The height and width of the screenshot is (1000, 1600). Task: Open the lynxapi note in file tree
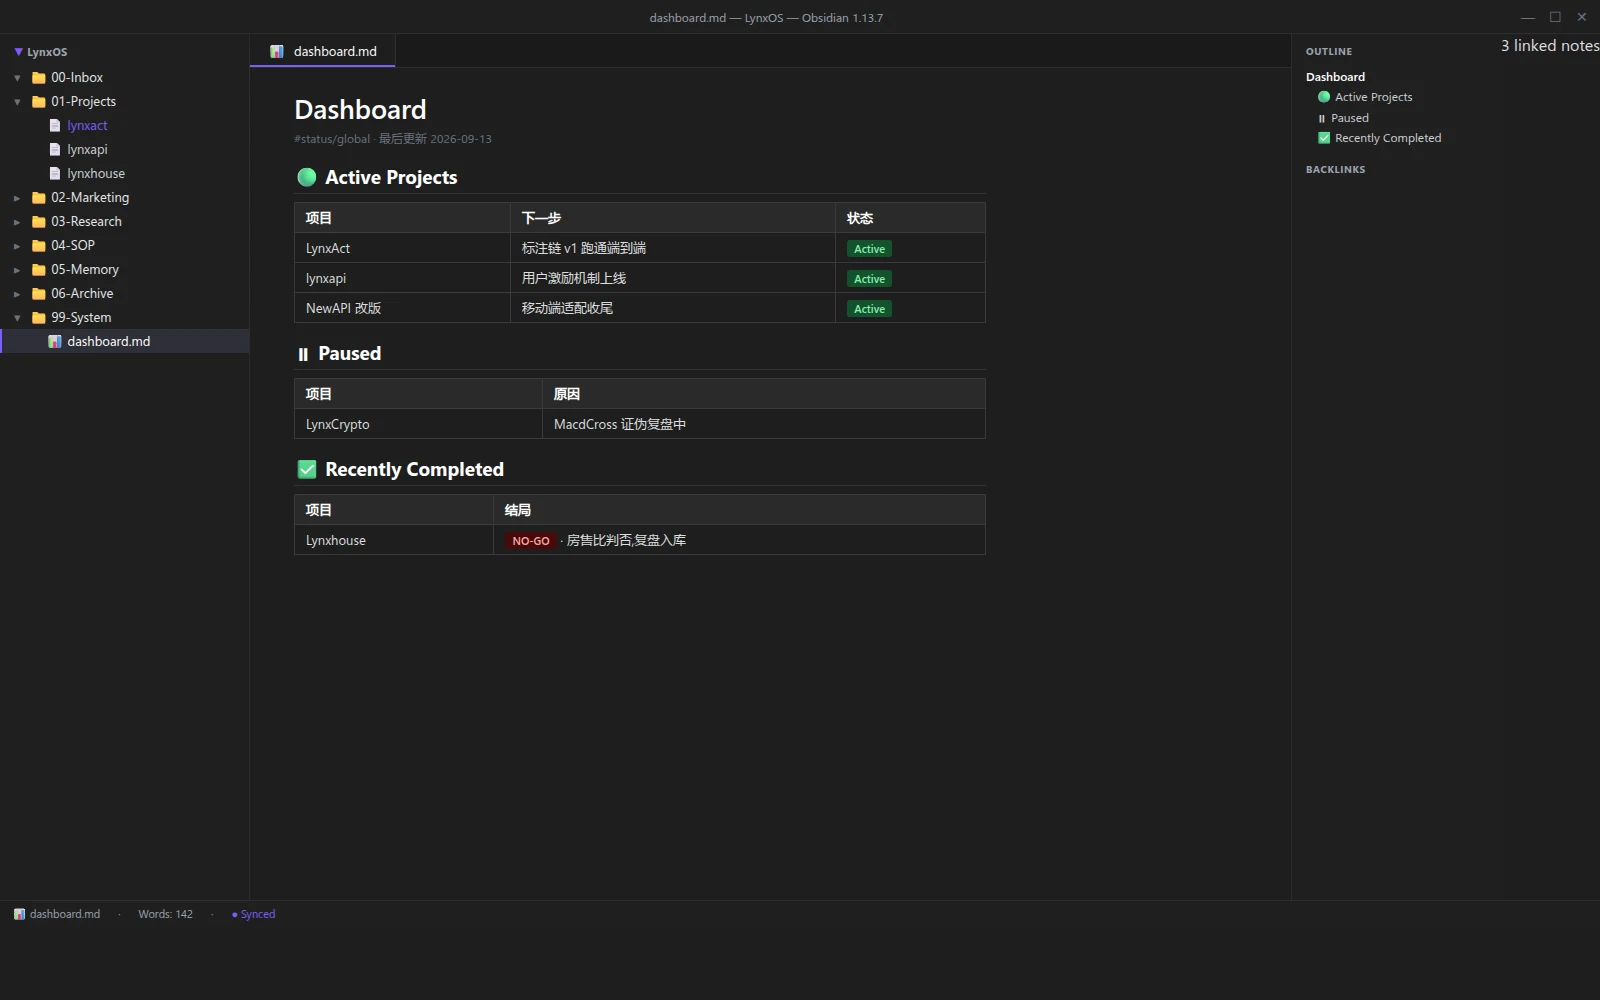(87, 150)
